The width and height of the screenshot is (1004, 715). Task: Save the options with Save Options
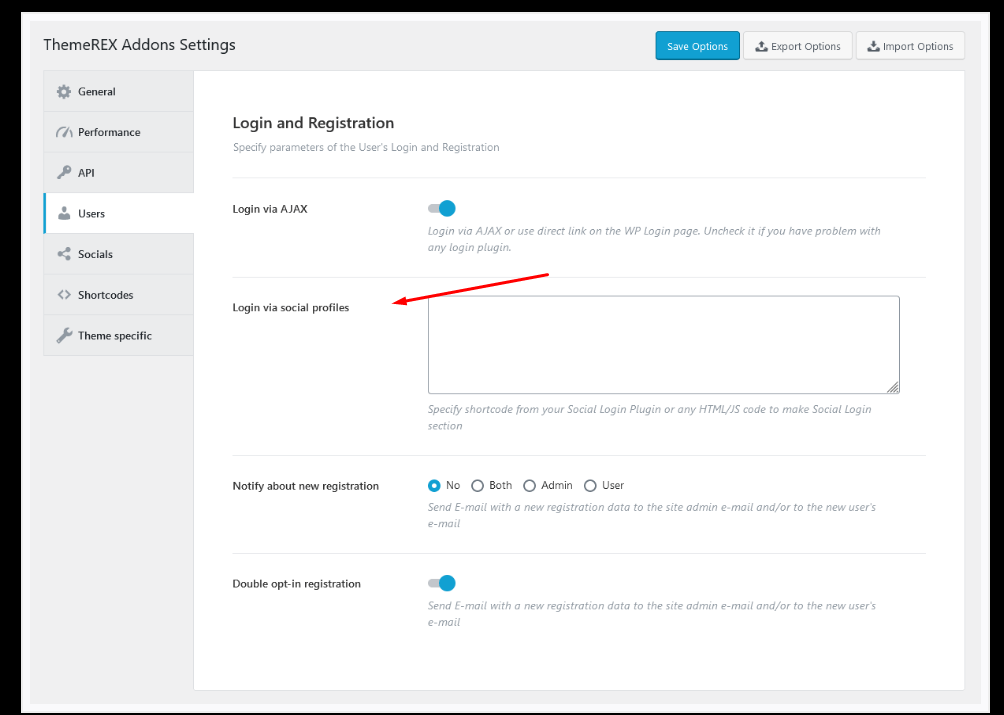coord(697,46)
